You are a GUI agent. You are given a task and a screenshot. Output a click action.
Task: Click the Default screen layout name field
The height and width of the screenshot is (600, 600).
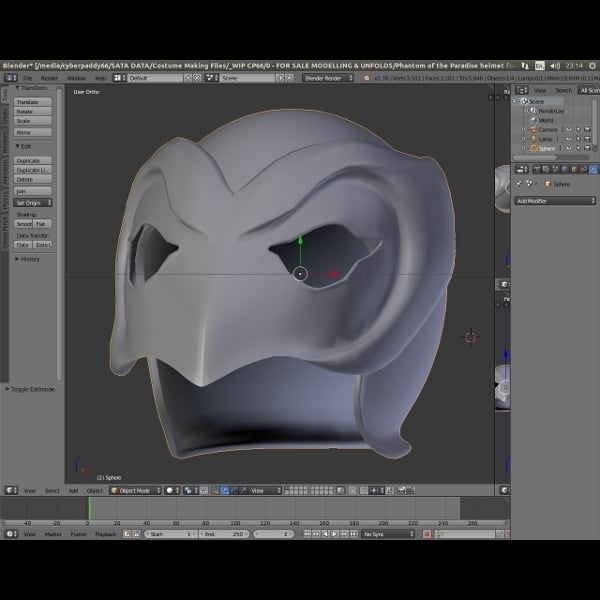(x=155, y=78)
